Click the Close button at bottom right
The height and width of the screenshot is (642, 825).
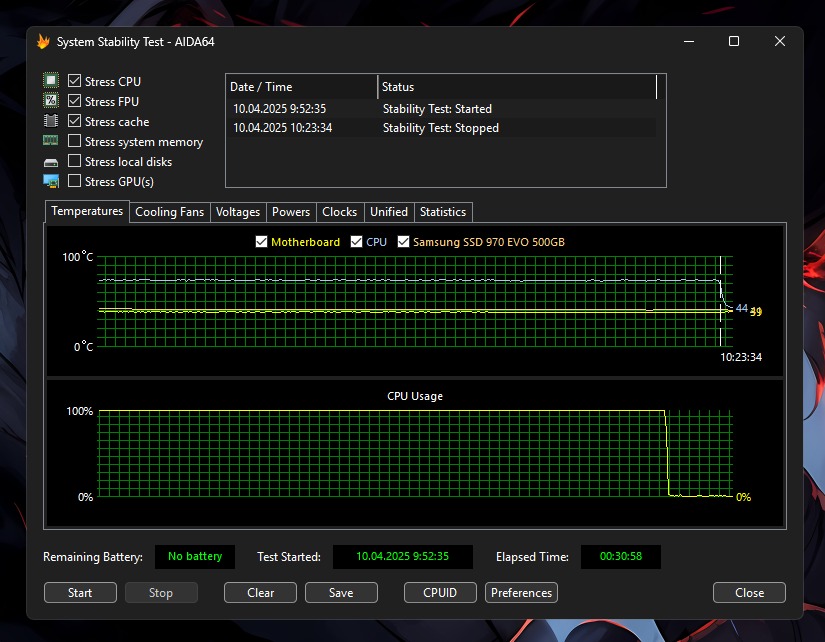[x=749, y=593]
